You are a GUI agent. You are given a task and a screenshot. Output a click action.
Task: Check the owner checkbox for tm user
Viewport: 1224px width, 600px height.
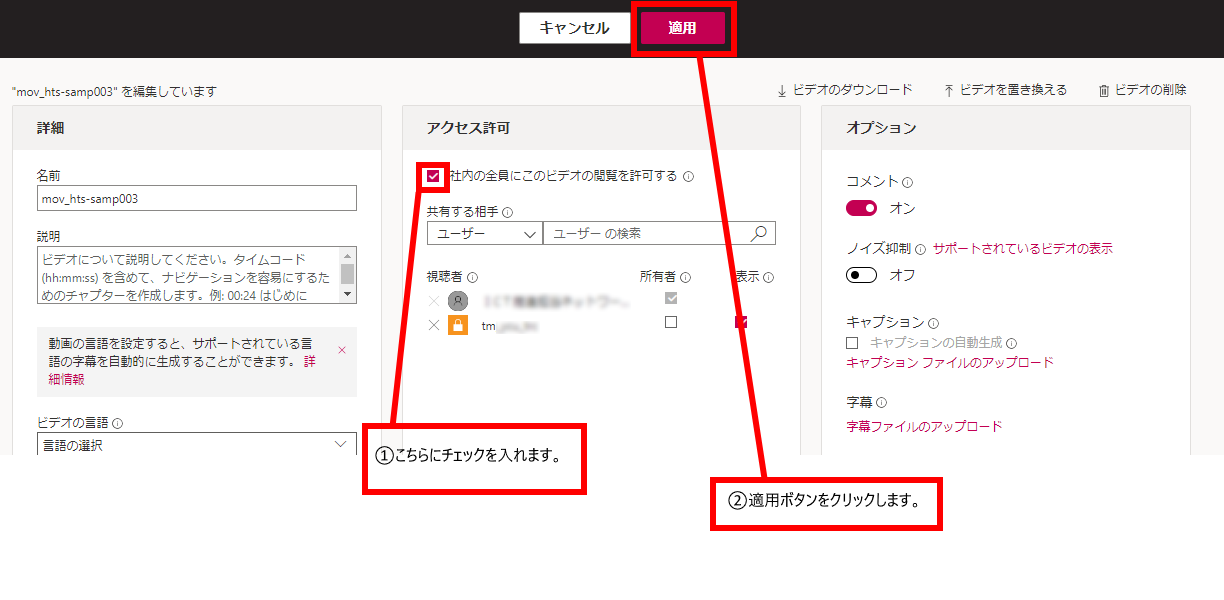(671, 322)
